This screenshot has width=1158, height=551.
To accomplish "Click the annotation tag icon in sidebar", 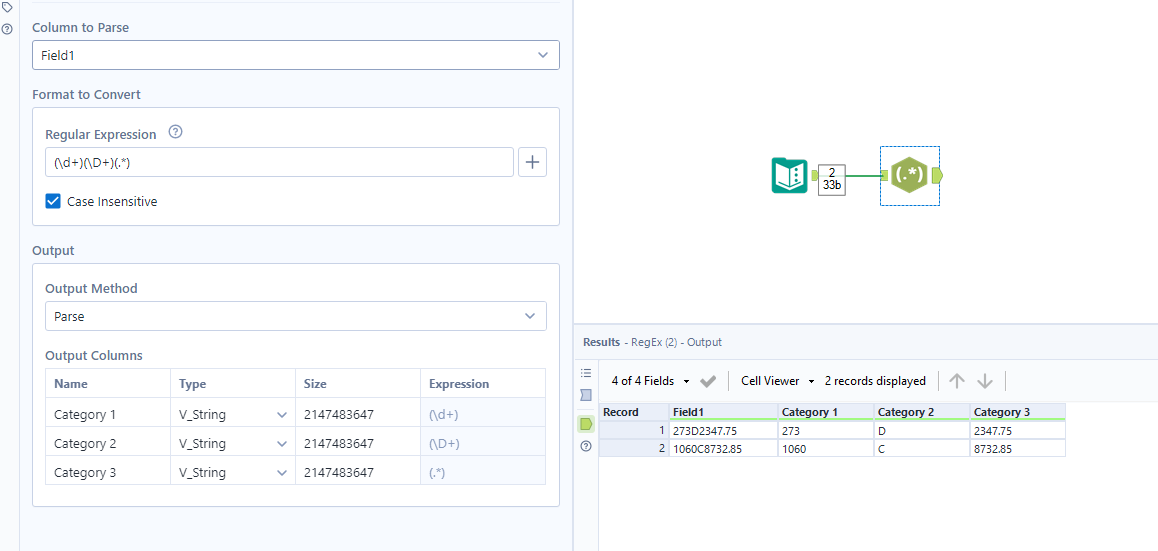I will pos(7,7).
